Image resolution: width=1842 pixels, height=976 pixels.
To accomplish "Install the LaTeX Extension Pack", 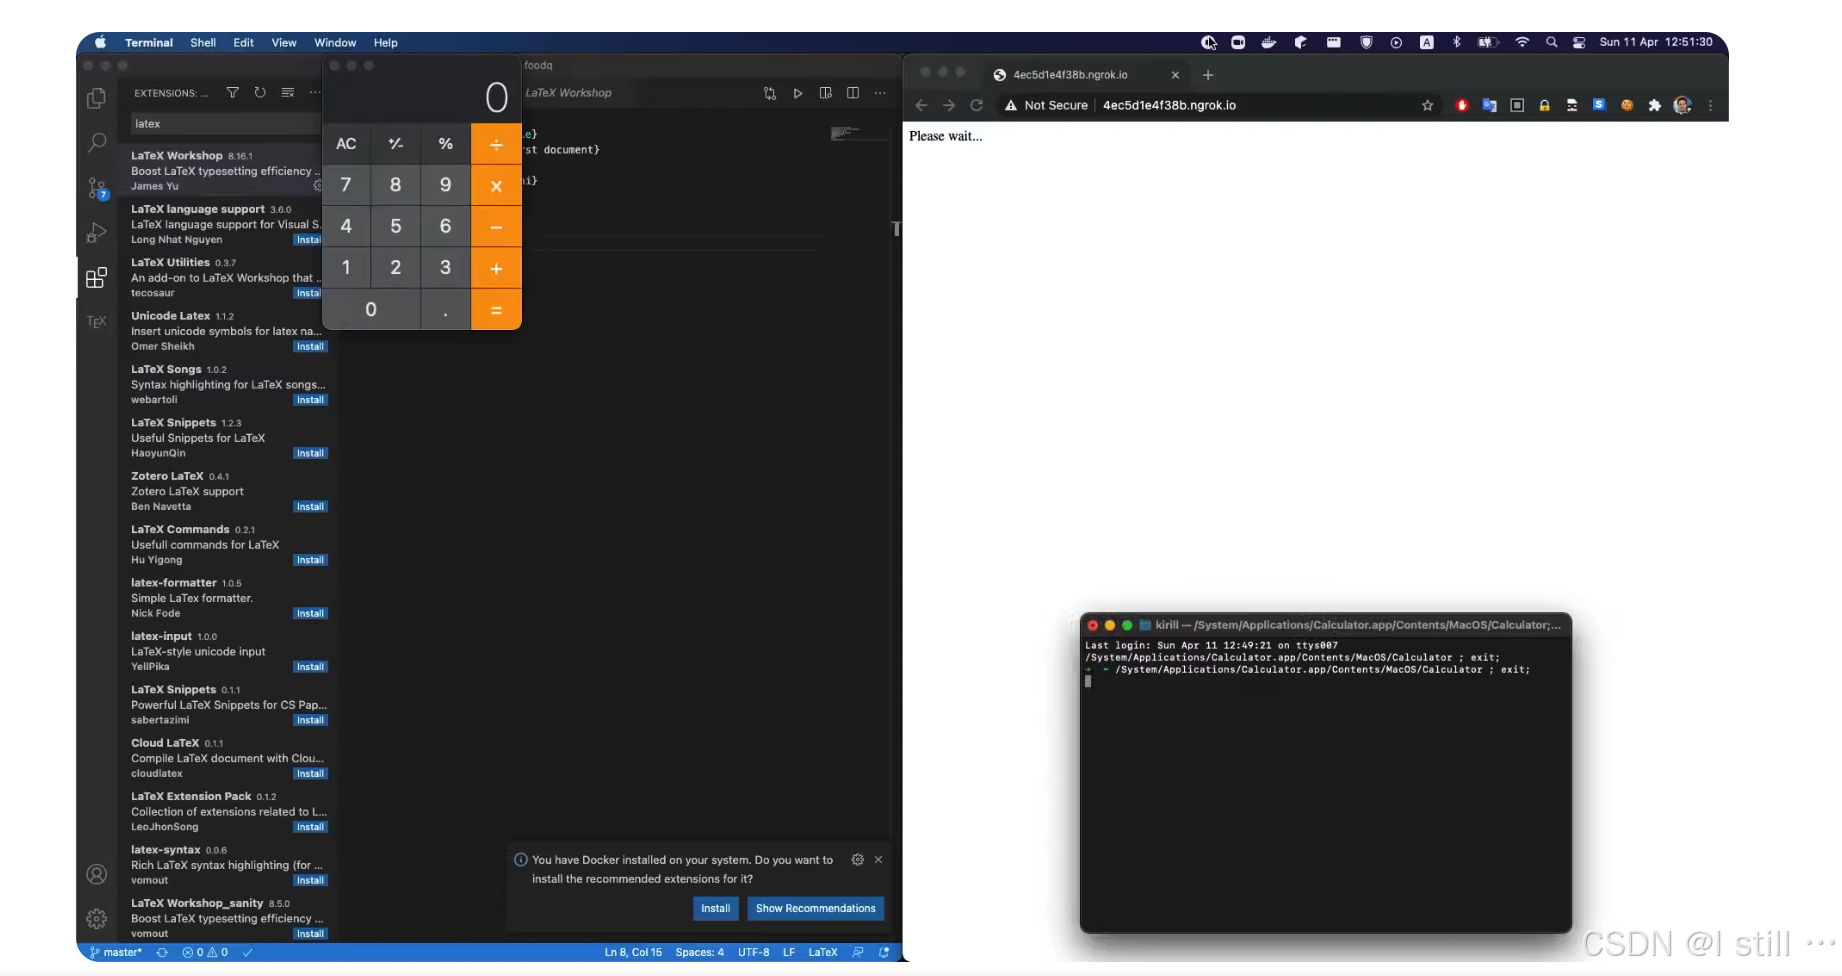I will [x=310, y=827].
